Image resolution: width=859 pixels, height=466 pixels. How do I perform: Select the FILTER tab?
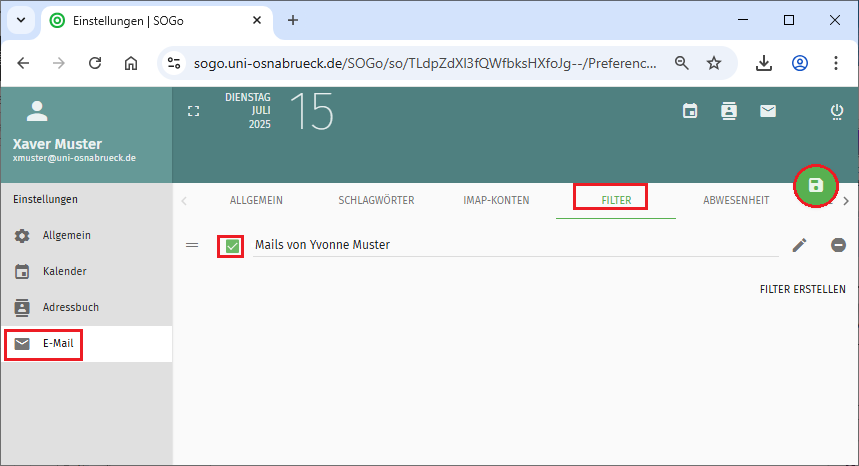616,200
